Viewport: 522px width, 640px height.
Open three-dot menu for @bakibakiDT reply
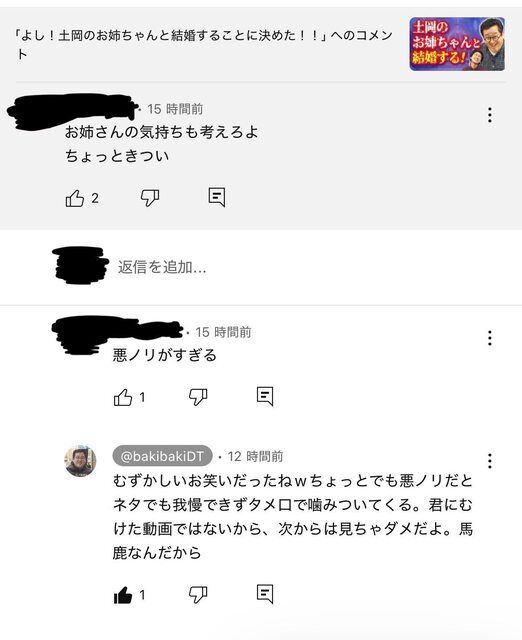point(489,461)
